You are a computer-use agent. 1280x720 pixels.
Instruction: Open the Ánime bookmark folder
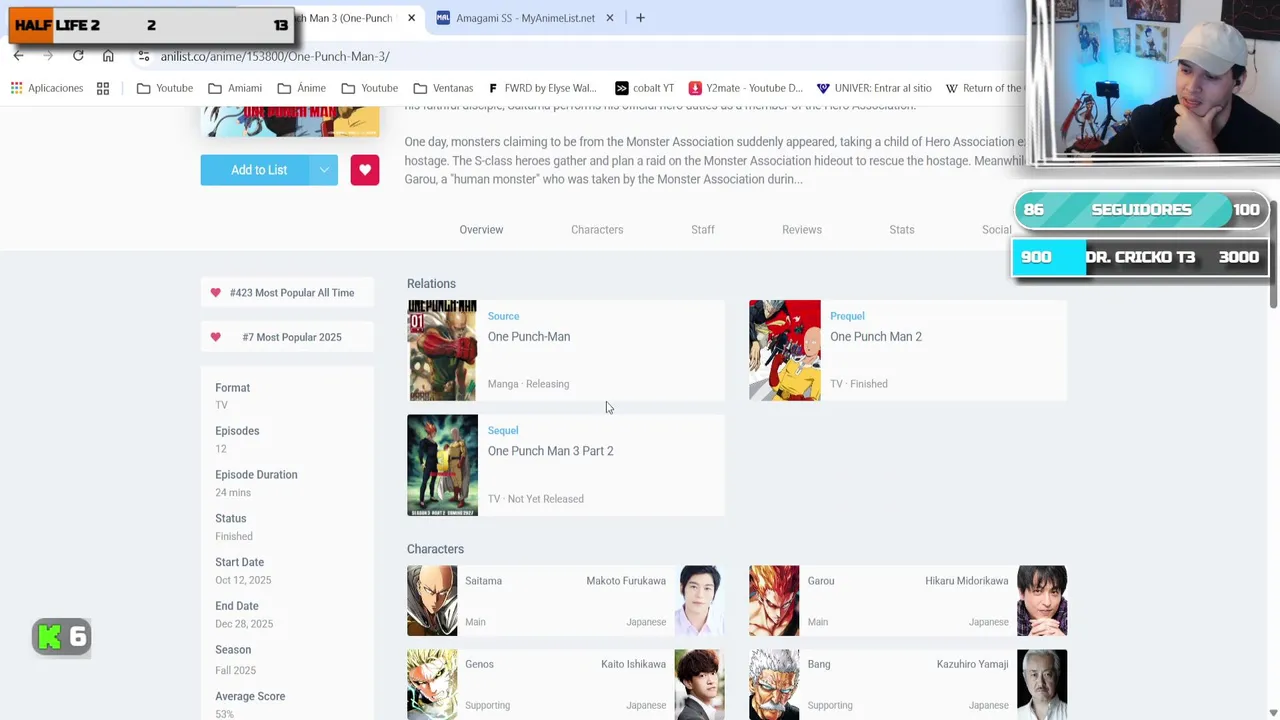302,88
